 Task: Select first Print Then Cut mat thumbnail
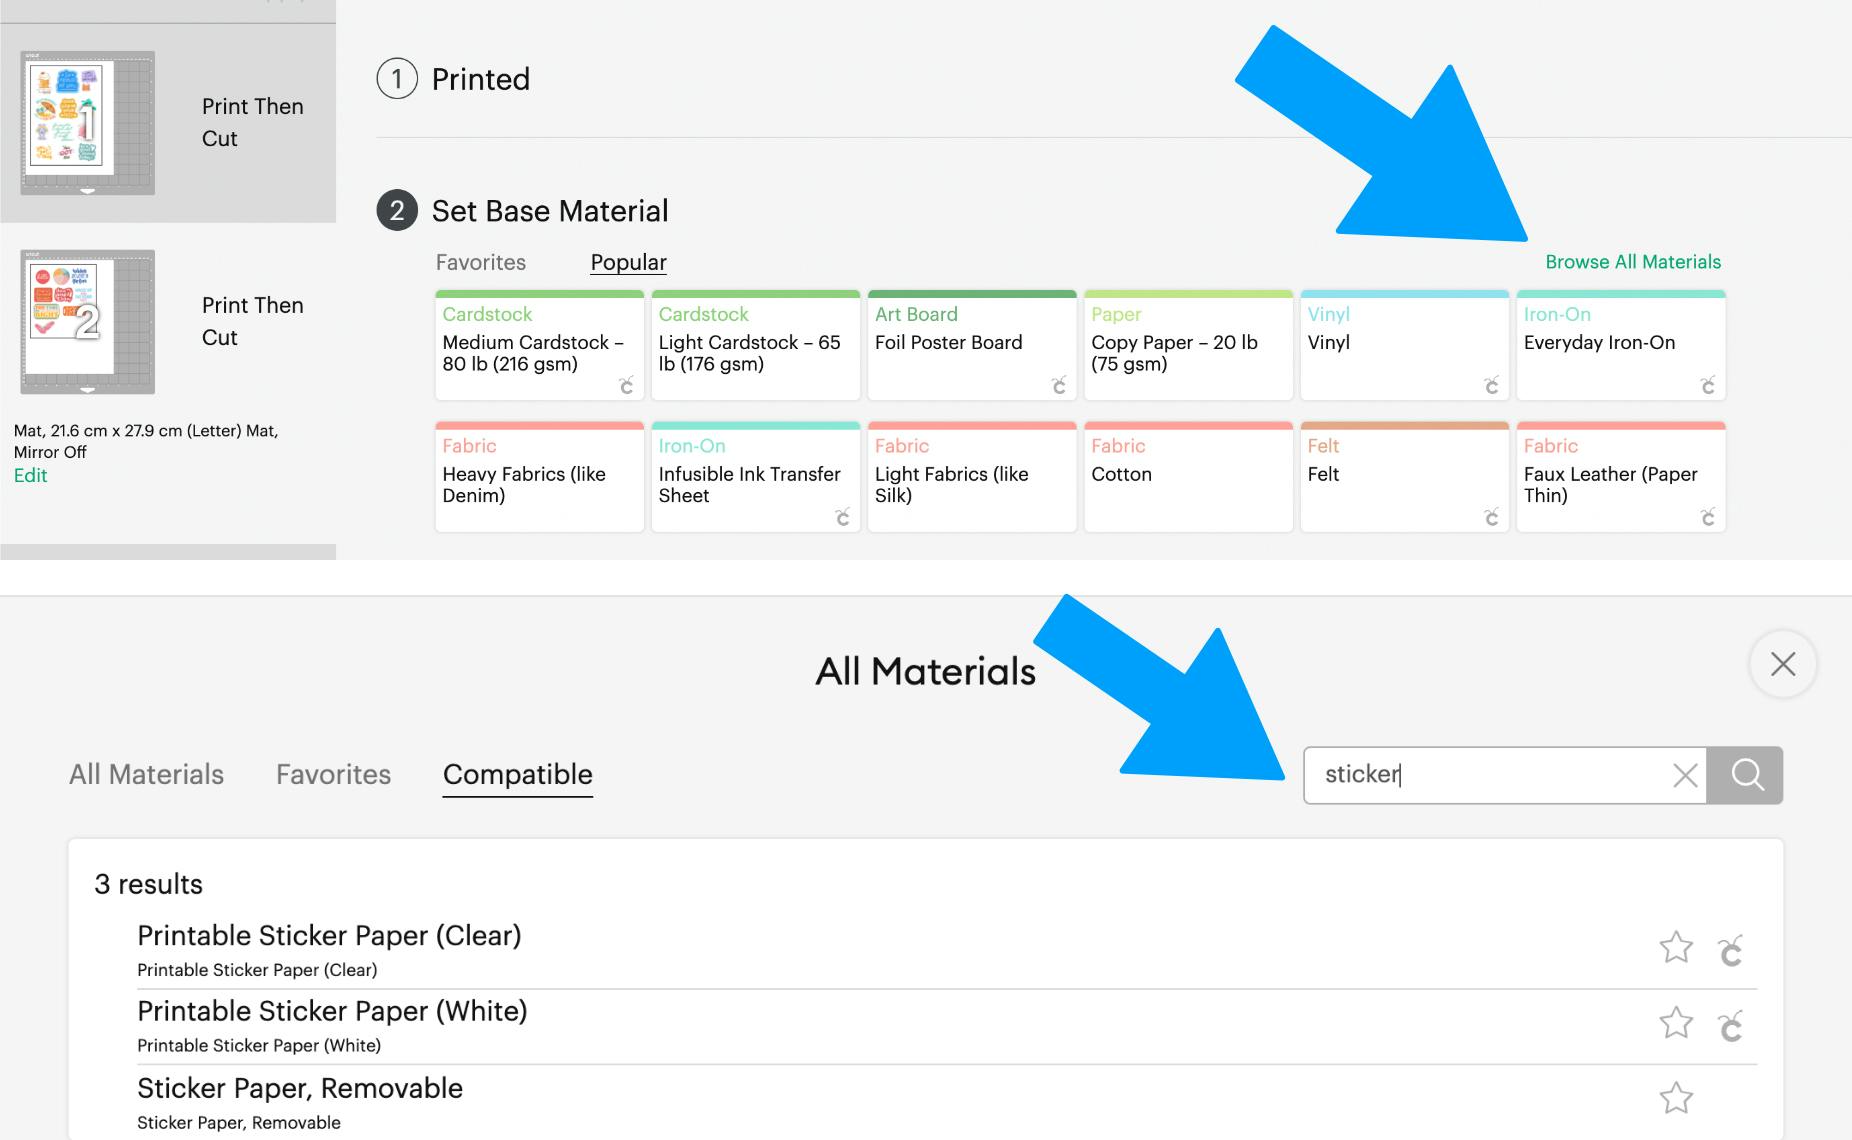(88, 122)
